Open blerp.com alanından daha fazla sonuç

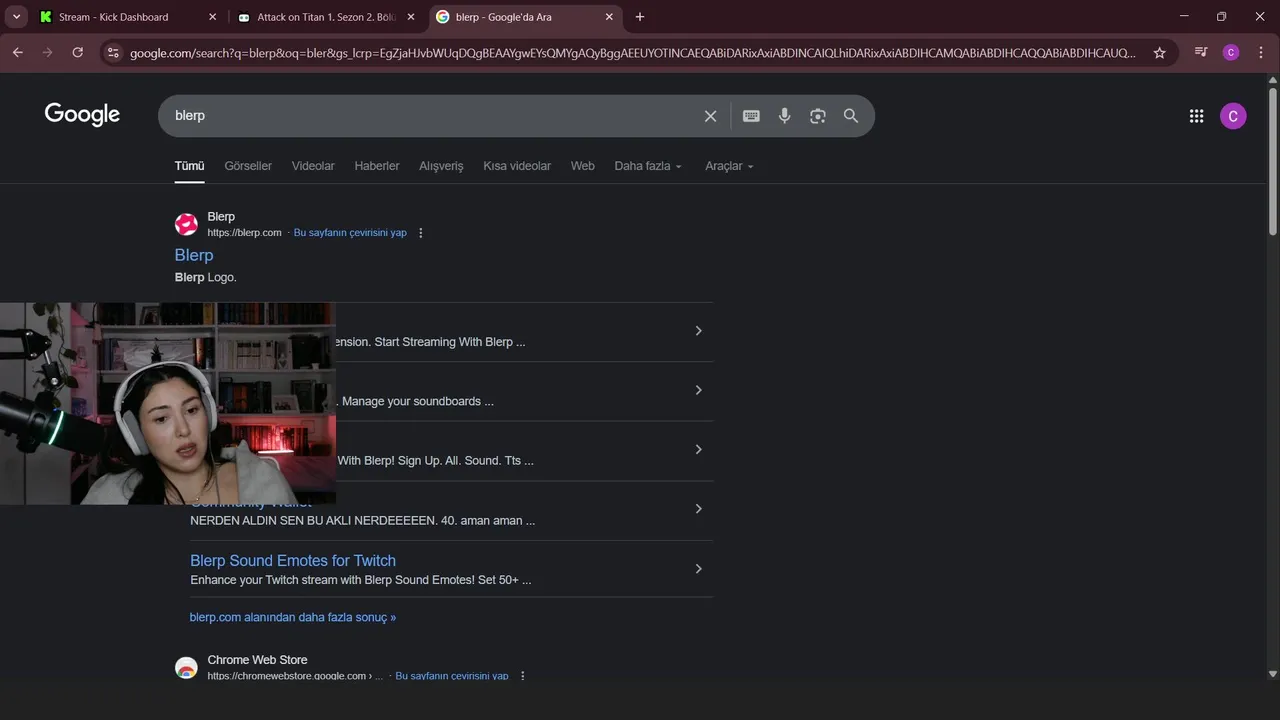click(293, 617)
